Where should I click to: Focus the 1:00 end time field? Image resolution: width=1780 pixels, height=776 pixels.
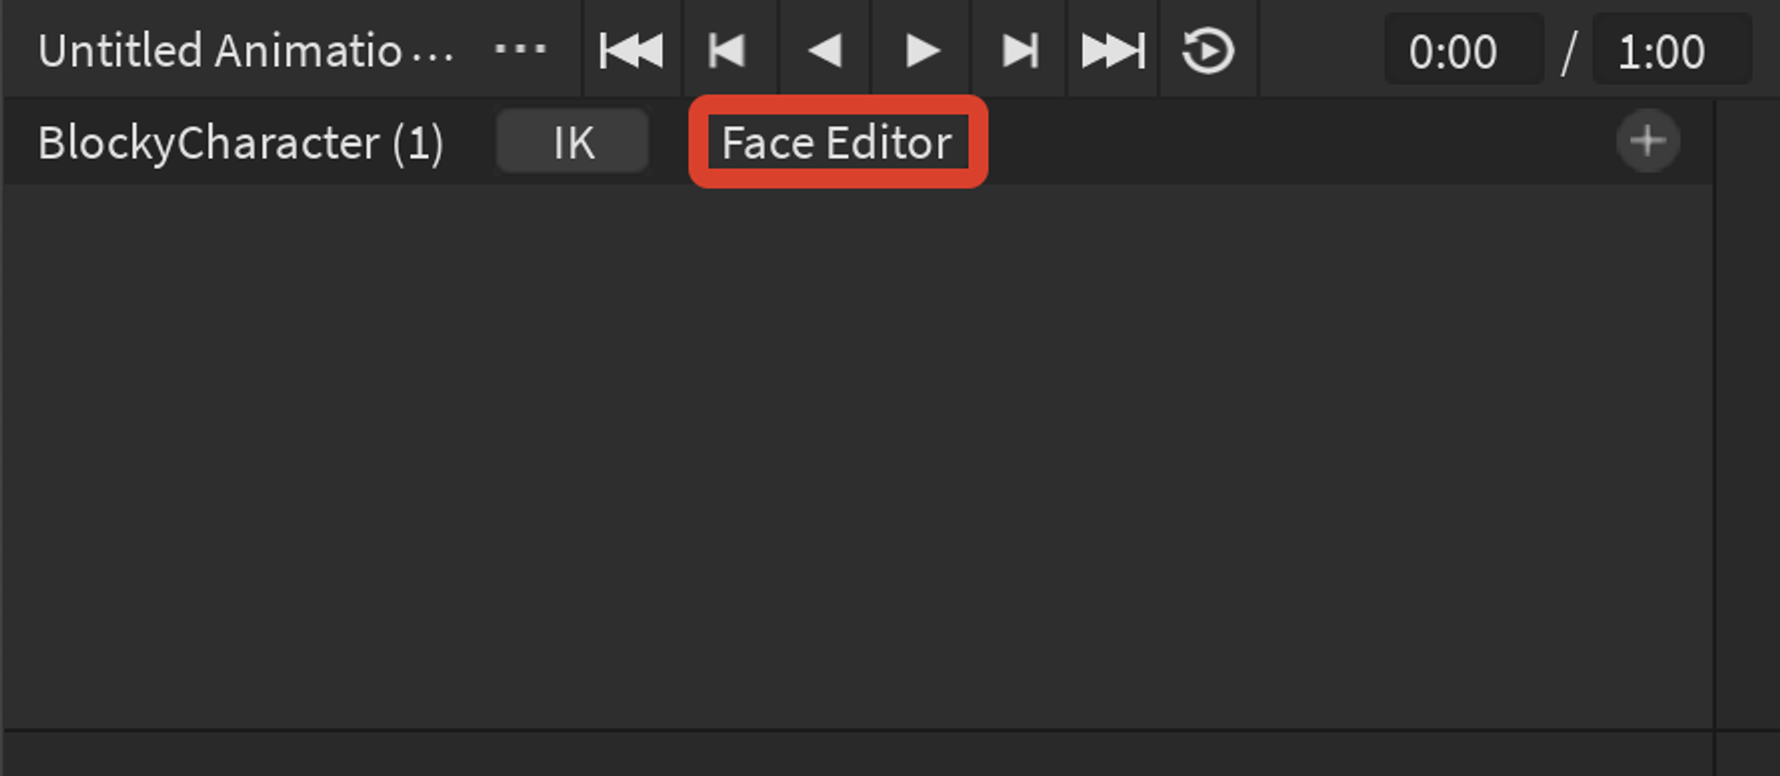(x=1671, y=50)
